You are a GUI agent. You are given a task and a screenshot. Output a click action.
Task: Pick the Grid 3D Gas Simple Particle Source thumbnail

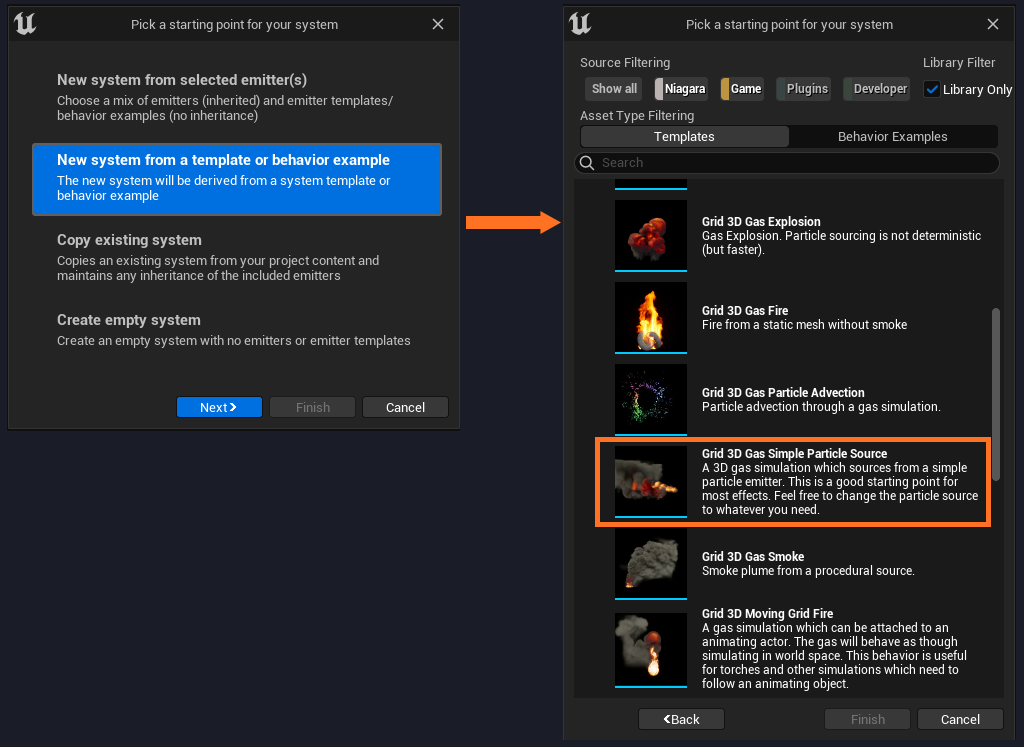[x=650, y=481]
